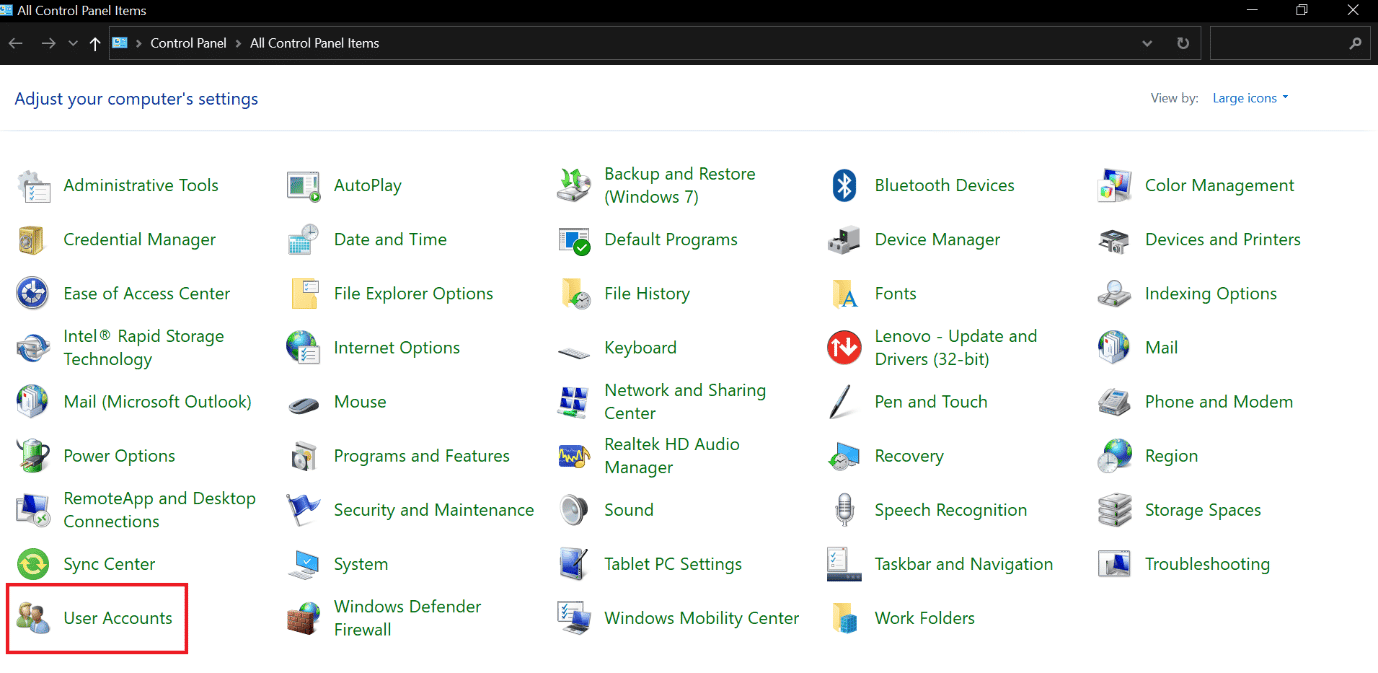The height and width of the screenshot is (673, 1378).
Task: Click the Color Management icon
Action: [x=1114, y=186]
